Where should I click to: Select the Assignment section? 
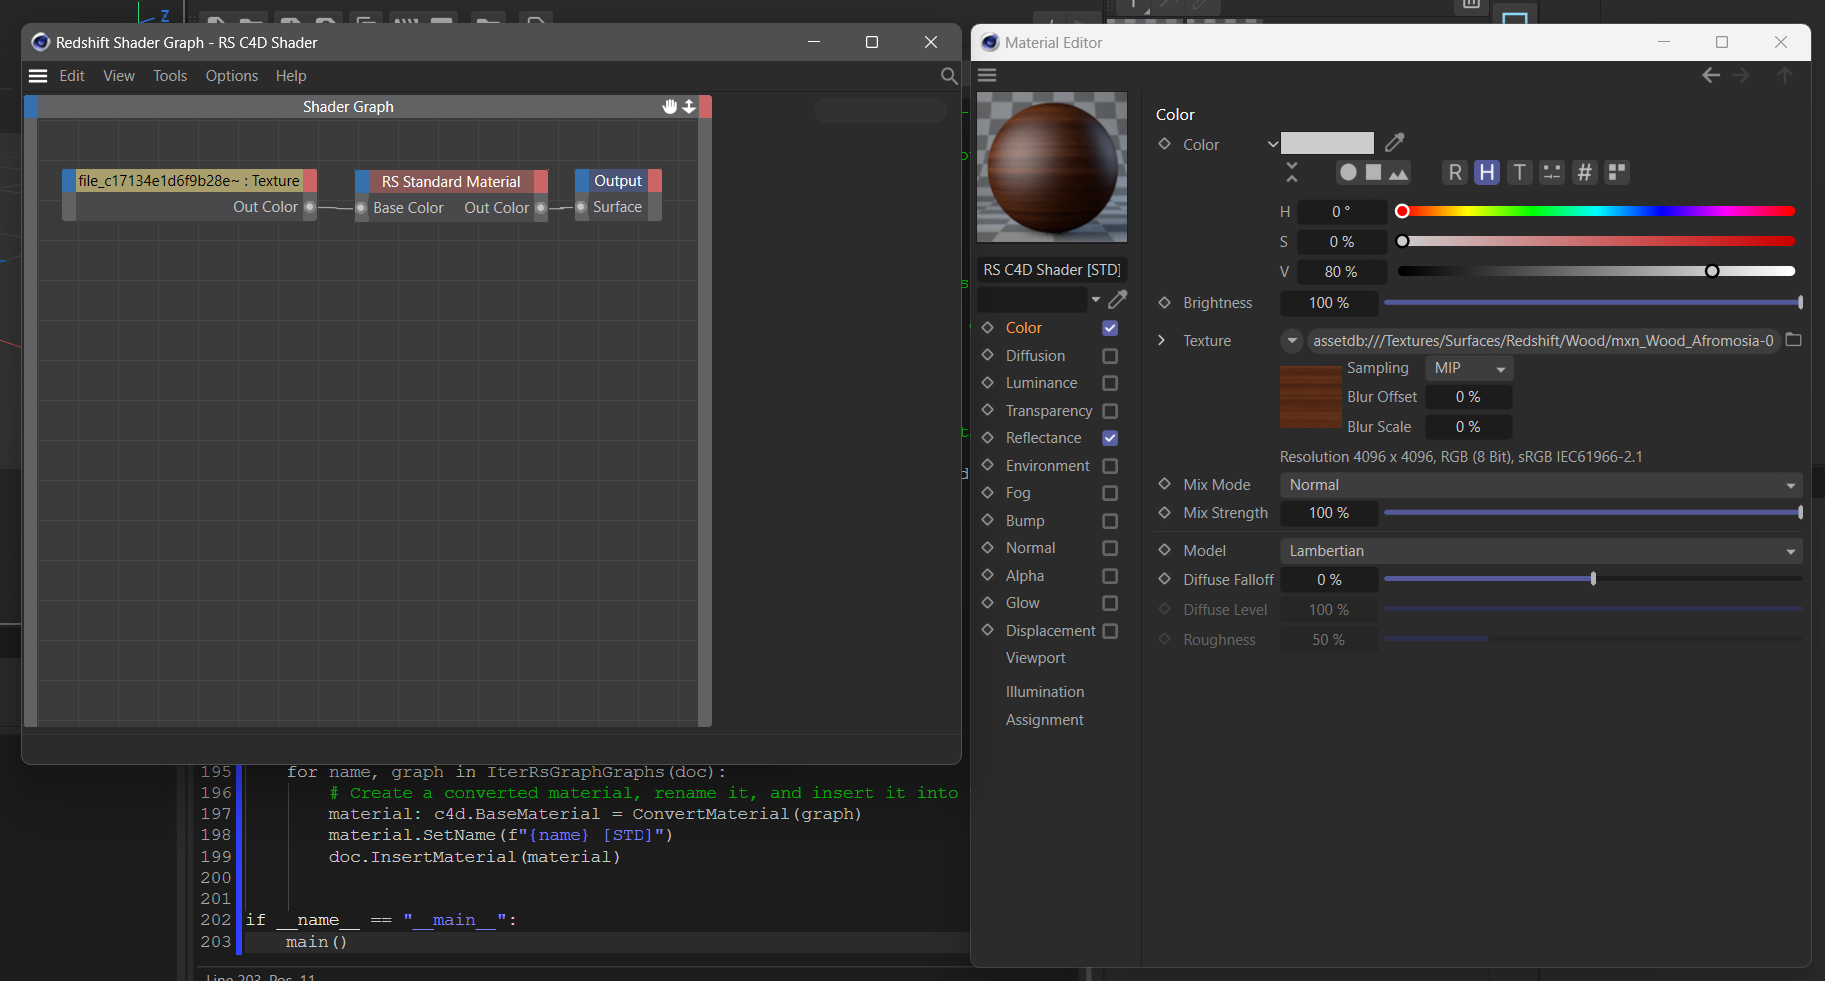pos(1045,720)
